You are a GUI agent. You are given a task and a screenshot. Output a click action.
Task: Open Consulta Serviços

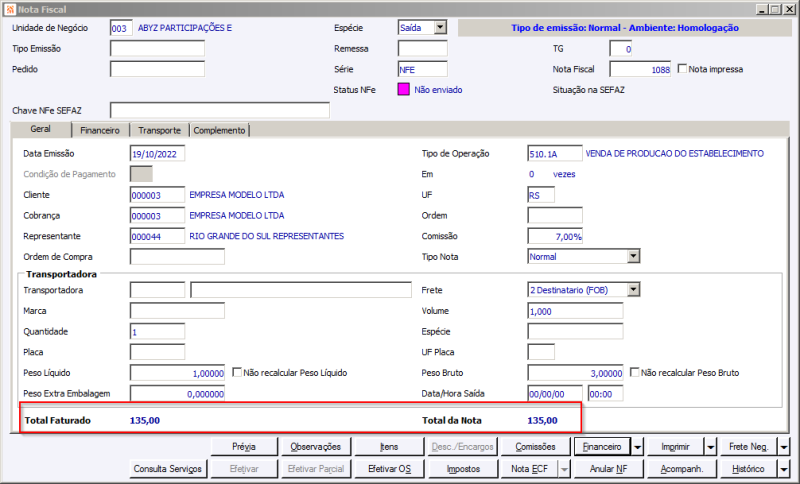coord(168,469)
